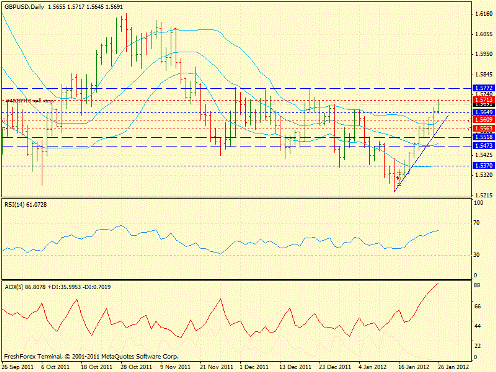Click the 1 Dec 2011 date label
Viewport: 496px width, 372px height.
tap(254, 367)
